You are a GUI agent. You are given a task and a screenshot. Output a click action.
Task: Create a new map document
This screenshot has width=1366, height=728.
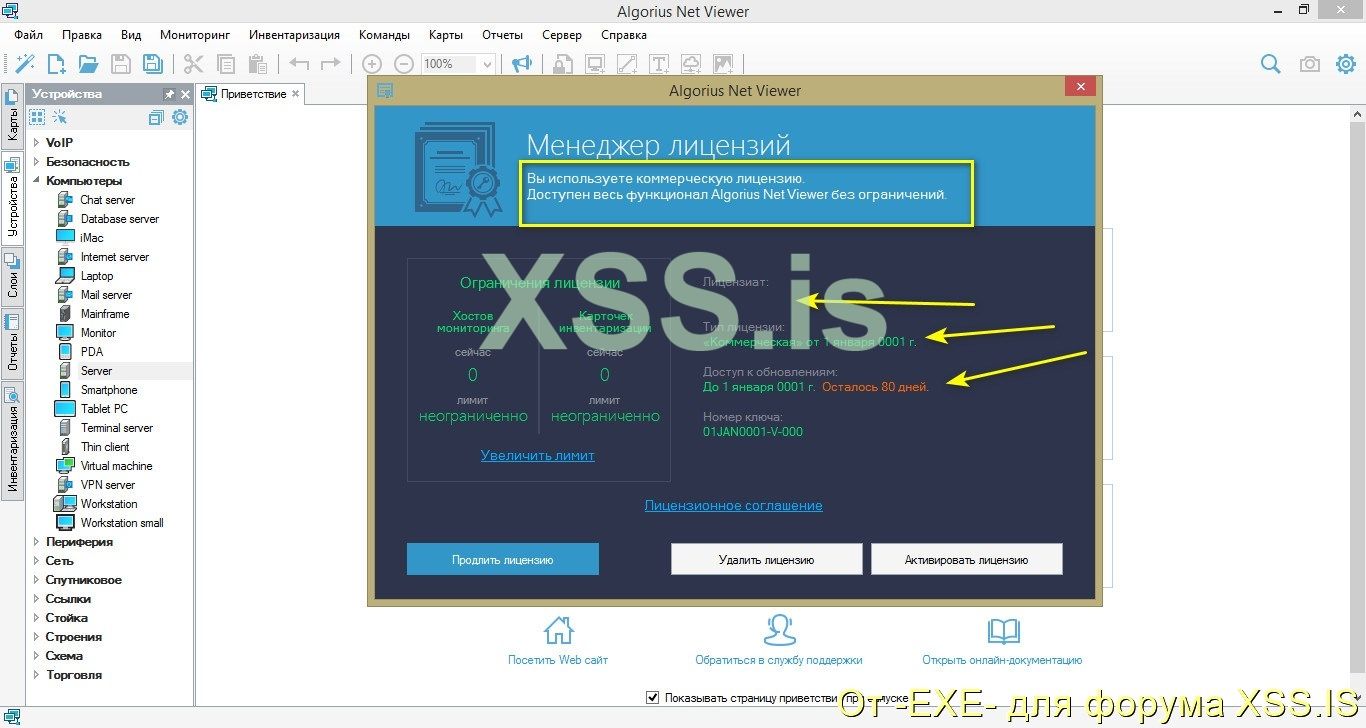coord(57,64)
